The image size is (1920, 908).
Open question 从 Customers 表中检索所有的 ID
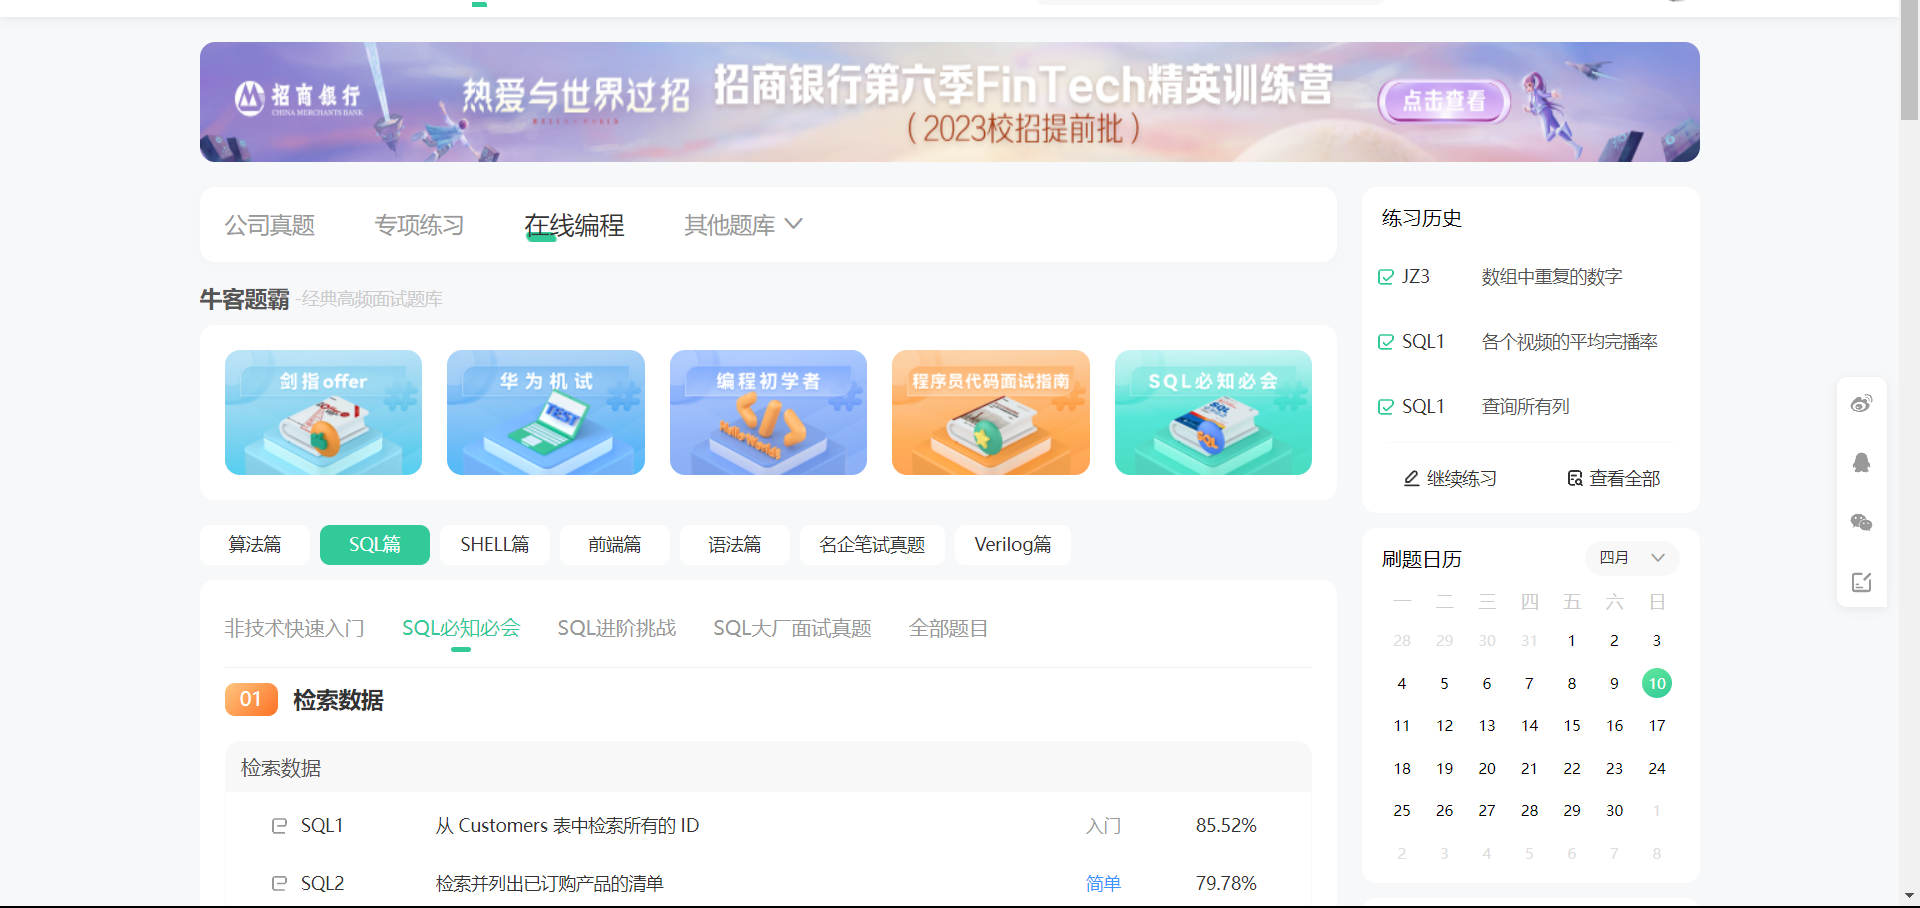click(x=567, y=826)
